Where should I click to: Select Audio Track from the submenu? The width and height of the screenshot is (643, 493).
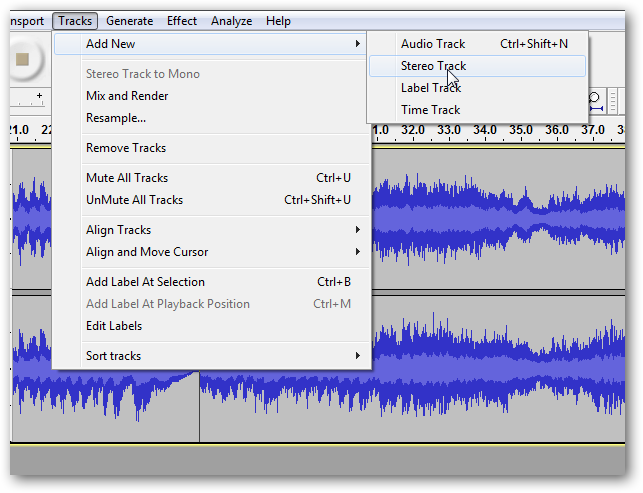click(477, 44)
